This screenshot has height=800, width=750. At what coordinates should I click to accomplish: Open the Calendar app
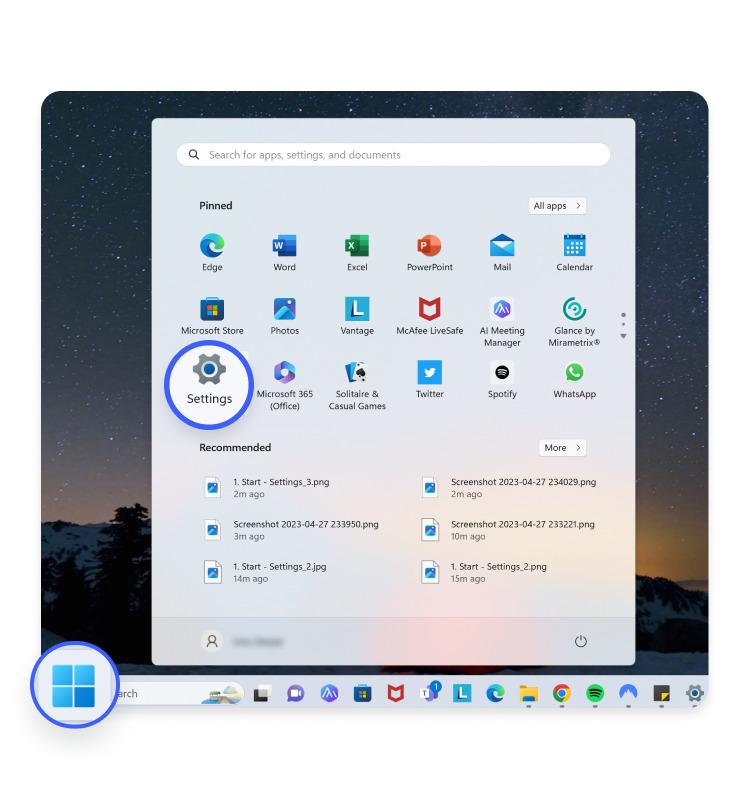click(574, 253)
